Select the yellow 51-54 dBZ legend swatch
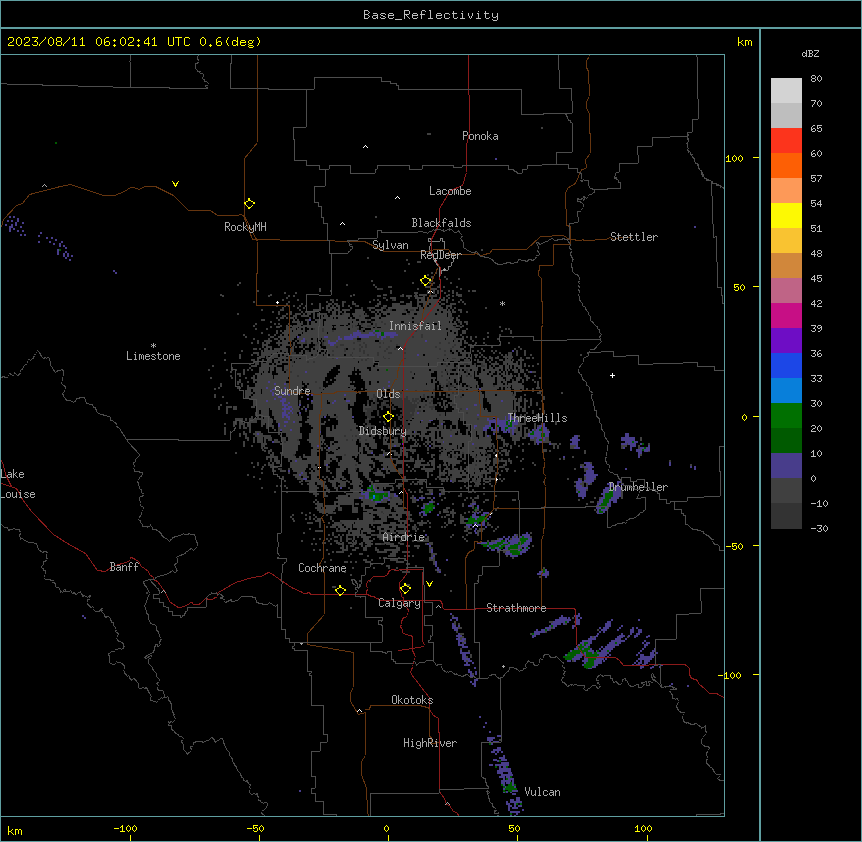The image size is (862, 842). point(786,215)
